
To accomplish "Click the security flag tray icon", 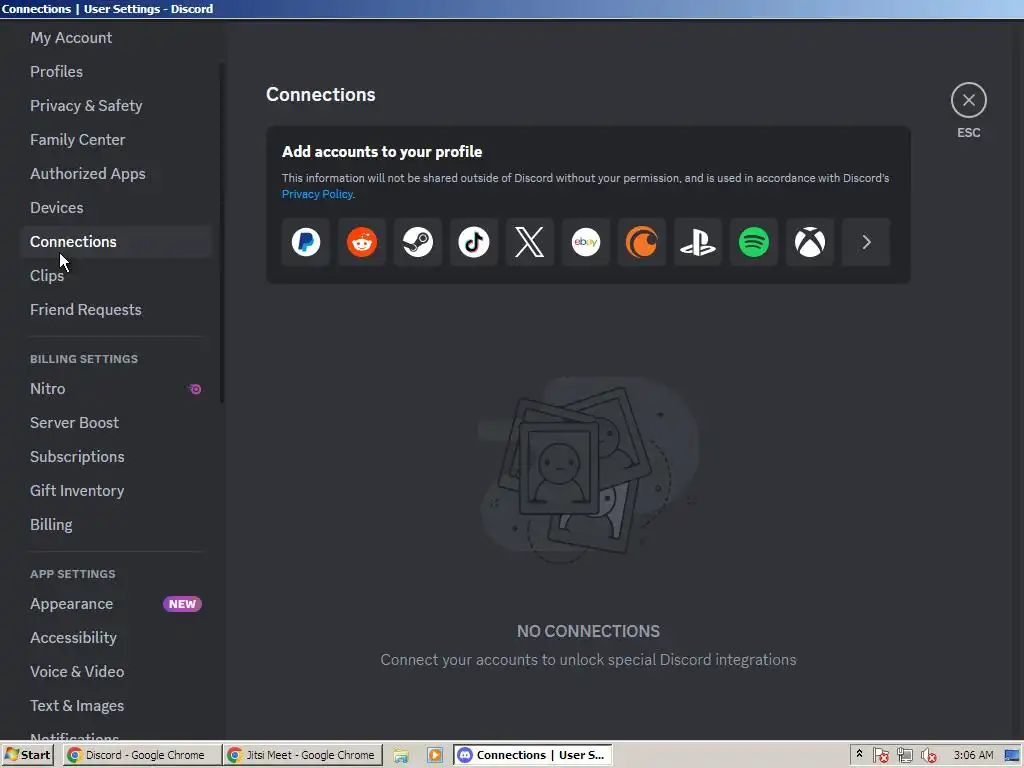I will pos(880,756).
